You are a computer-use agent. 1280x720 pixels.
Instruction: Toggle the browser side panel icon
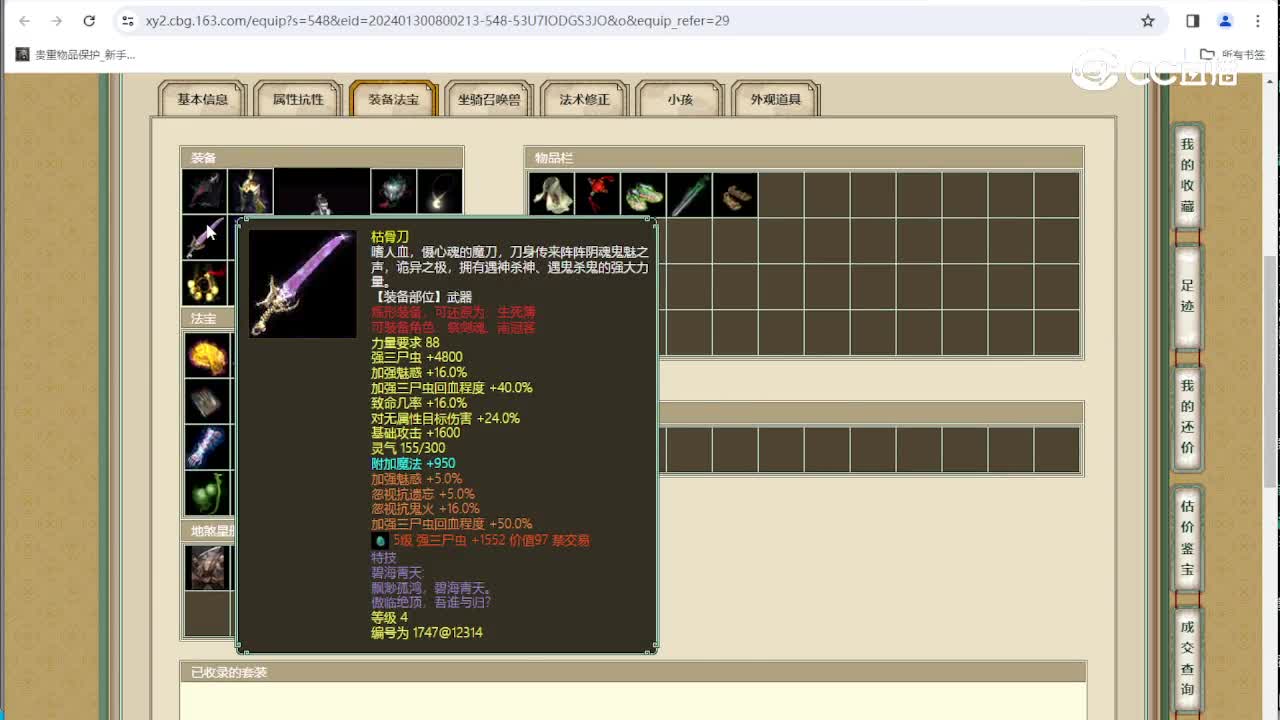(x=1193, y=20)
